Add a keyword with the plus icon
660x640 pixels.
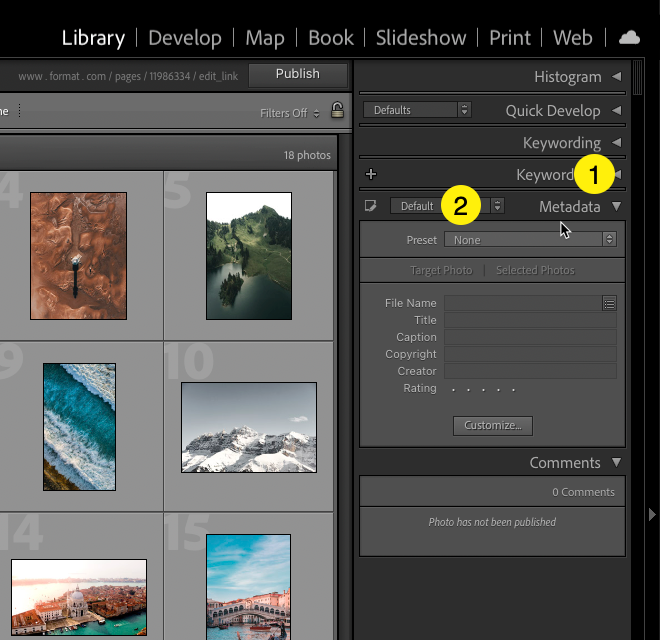[x=371, y=174]
